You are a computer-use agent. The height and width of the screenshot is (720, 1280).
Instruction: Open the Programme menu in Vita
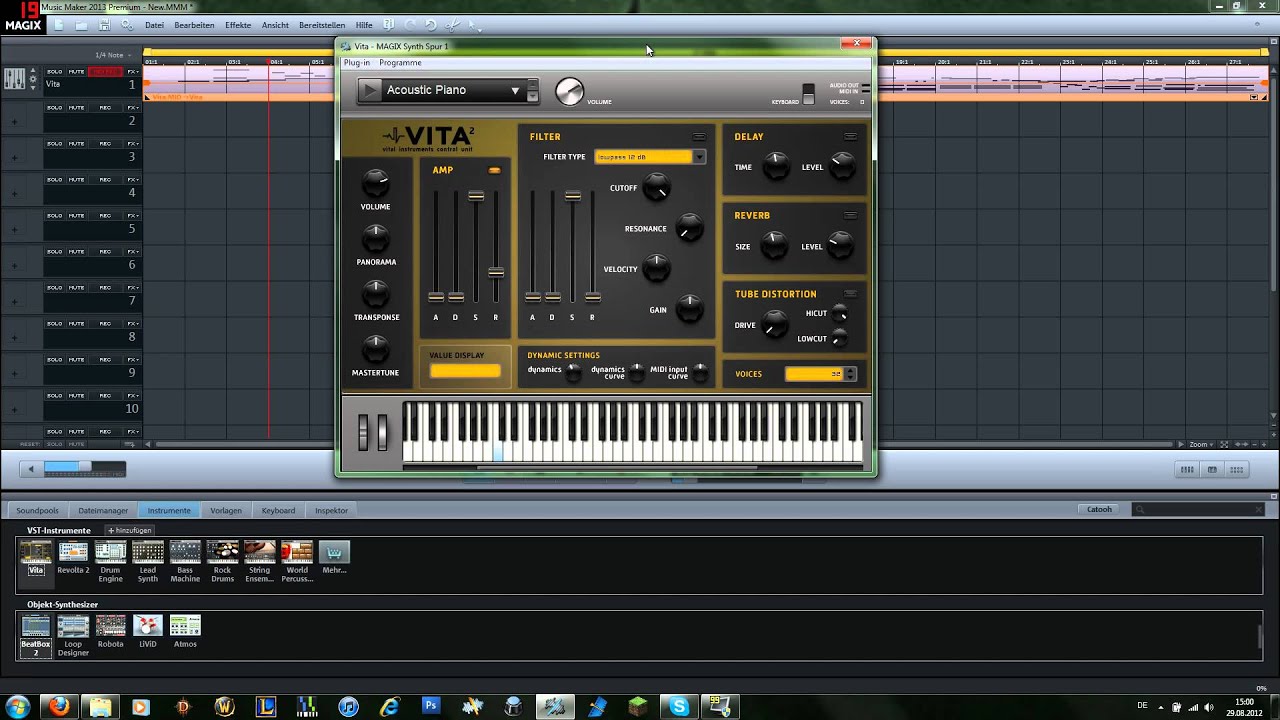tap(400, 63)
